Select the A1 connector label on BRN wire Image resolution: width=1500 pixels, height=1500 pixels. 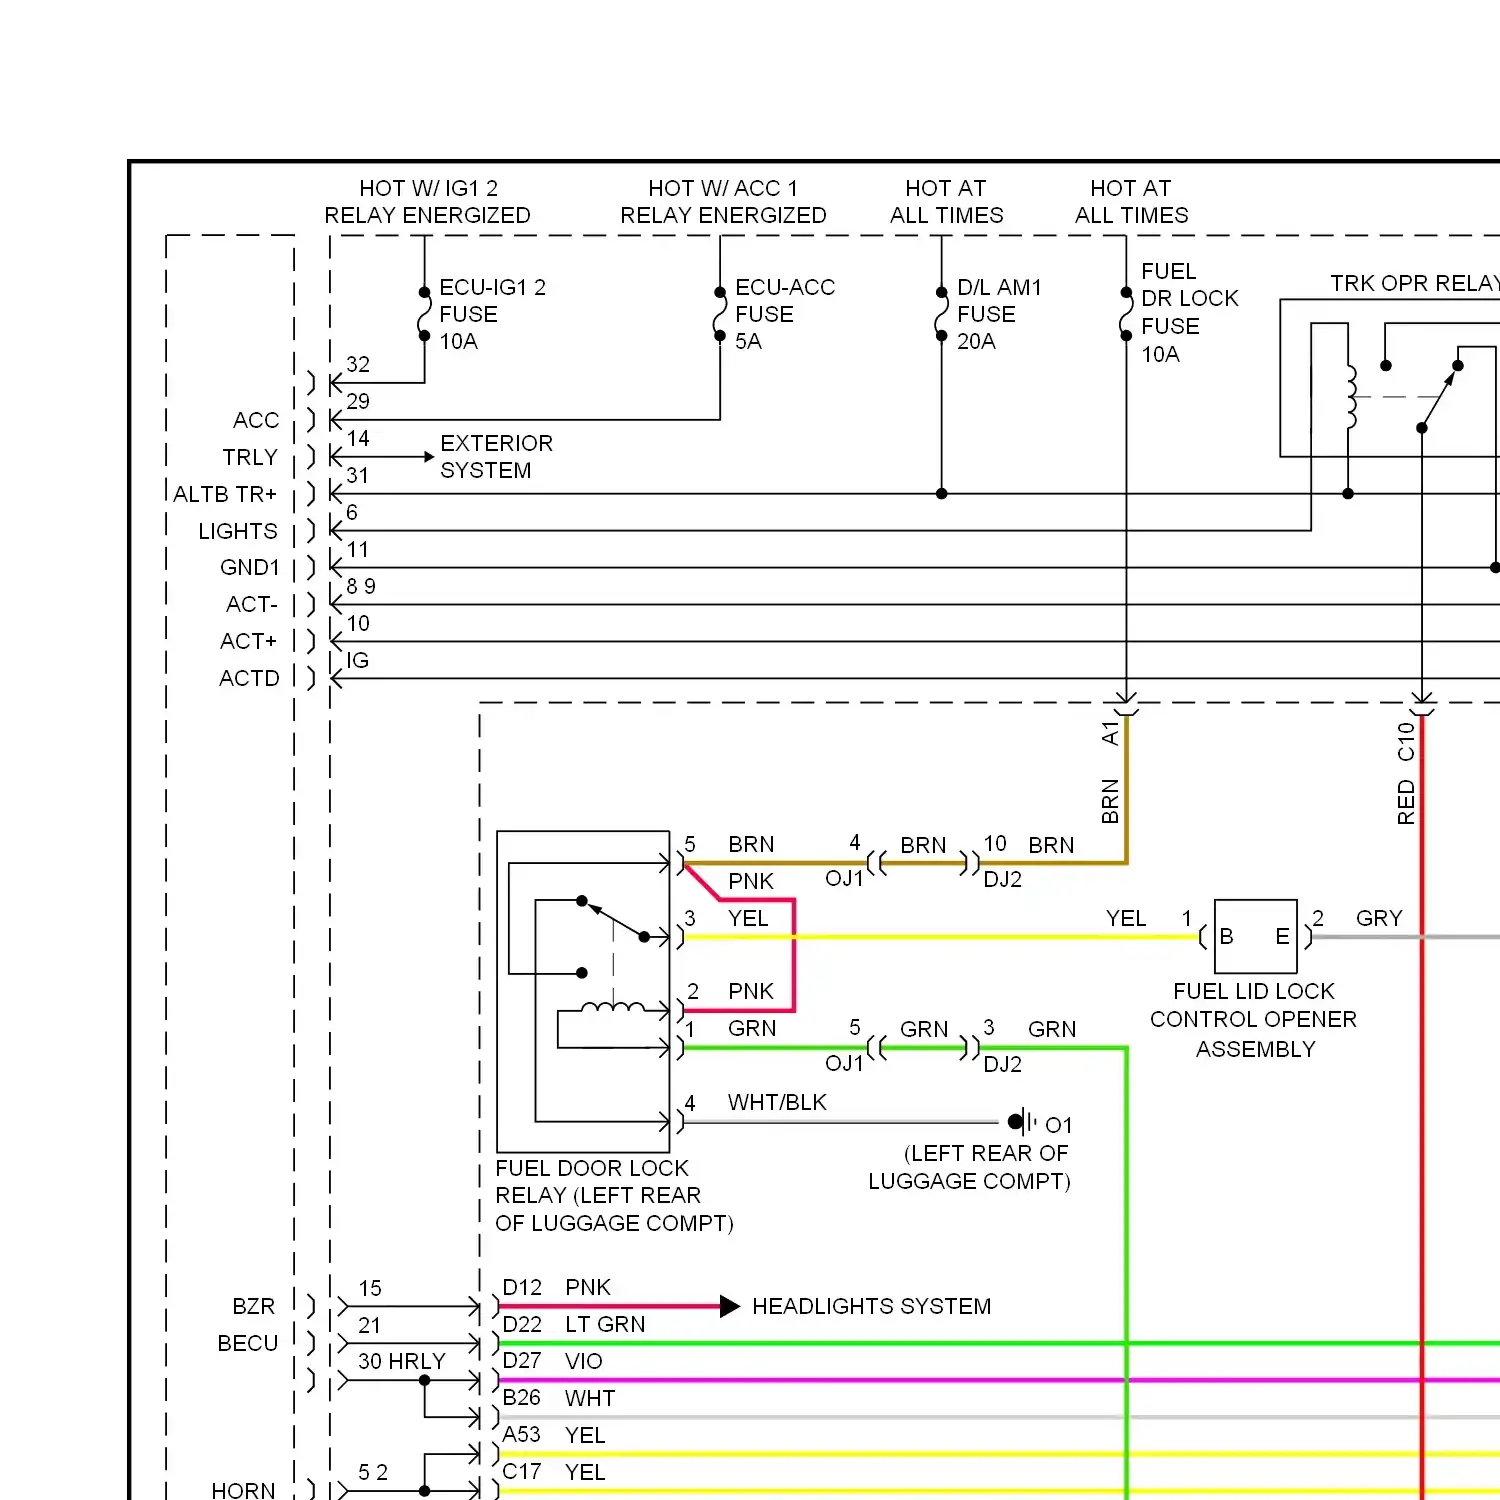click(1109, 733)
